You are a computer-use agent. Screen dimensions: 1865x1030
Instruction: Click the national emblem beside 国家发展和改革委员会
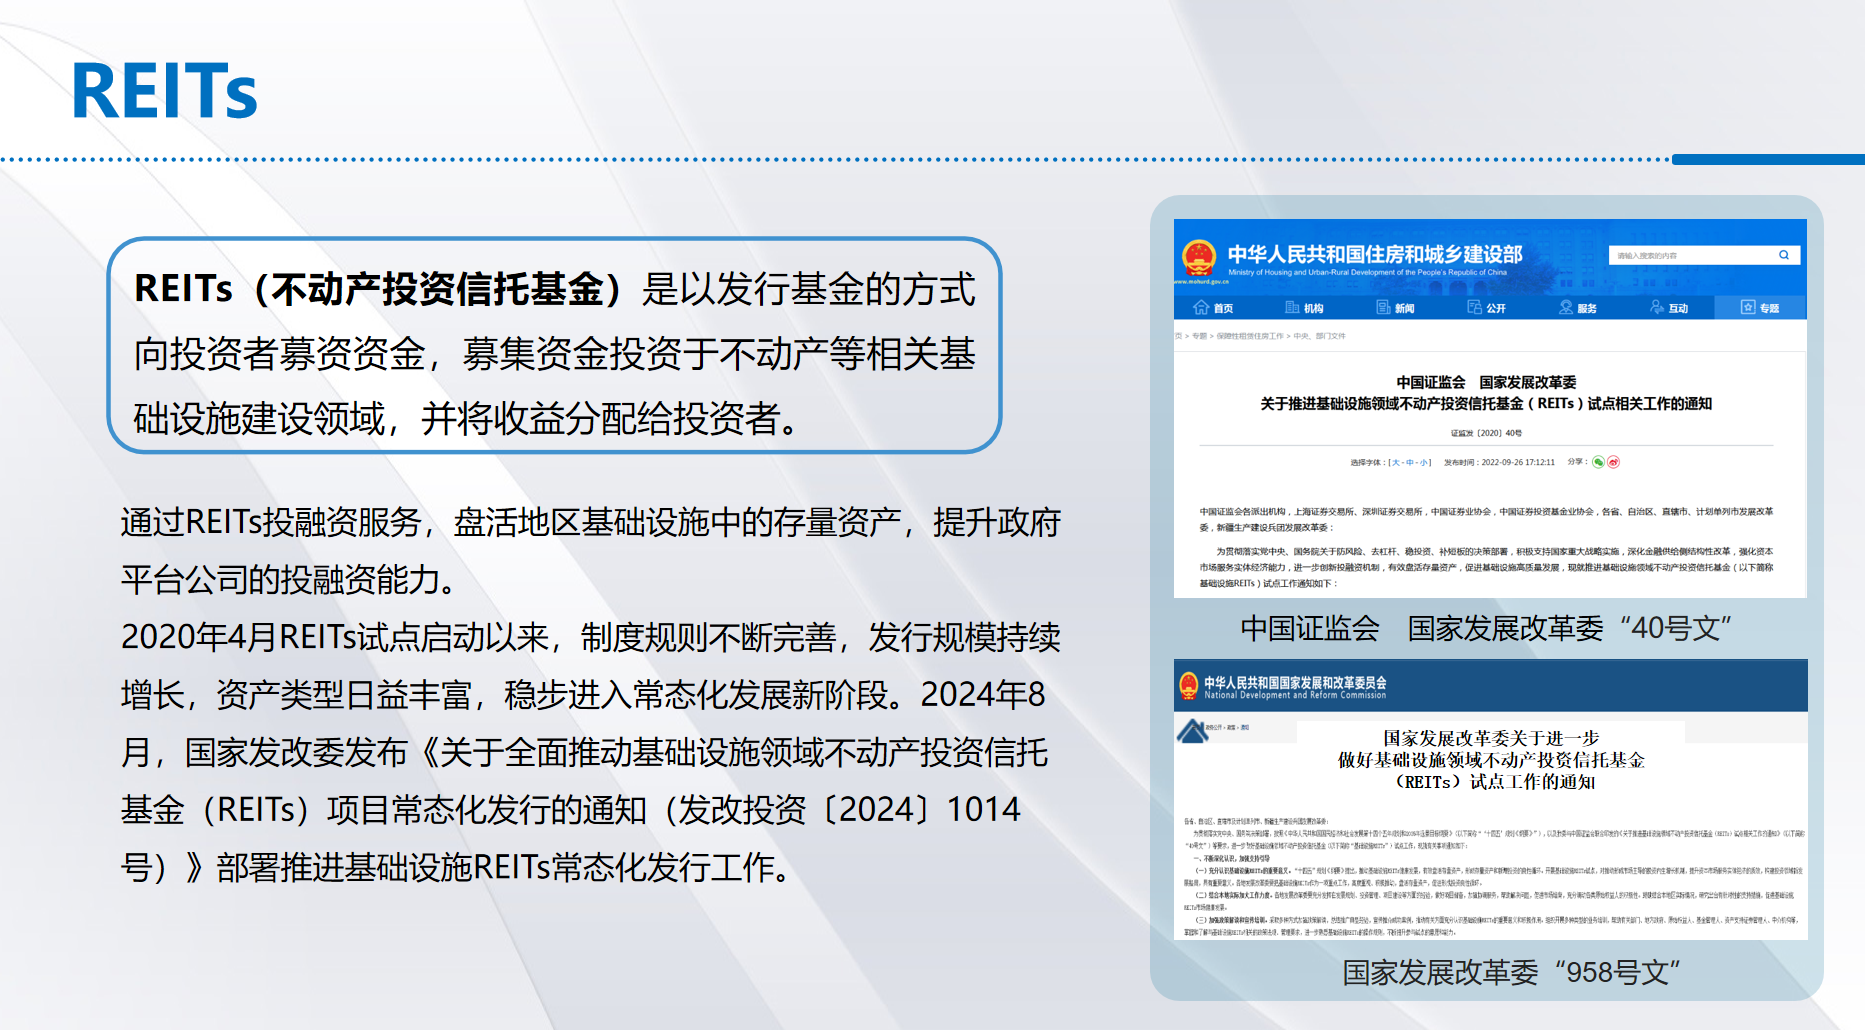pos(1188,686)
